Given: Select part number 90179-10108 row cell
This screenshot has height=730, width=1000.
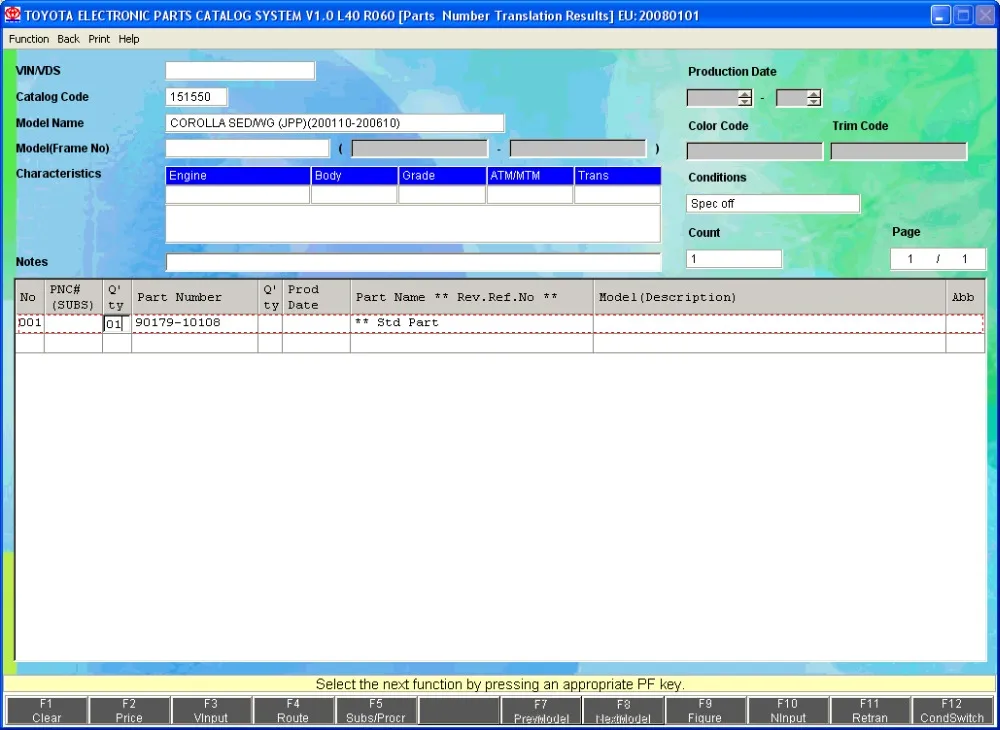Looking at the screenshot, I should pos(194,323).
